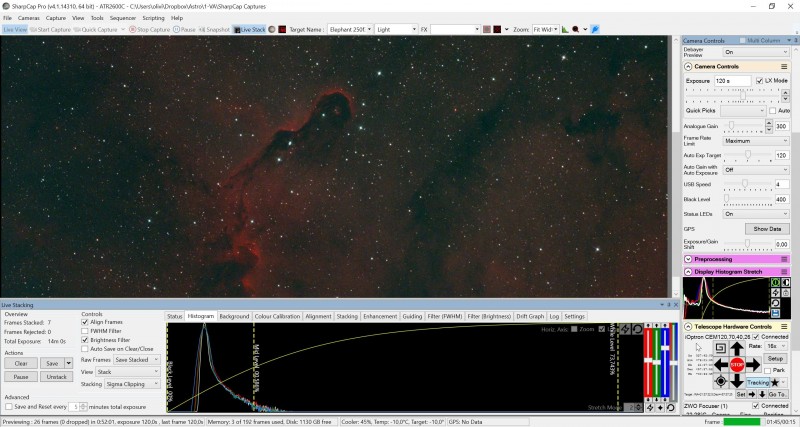
Task: Switch to the Drift Graph tab
Action: click(530, 316)
